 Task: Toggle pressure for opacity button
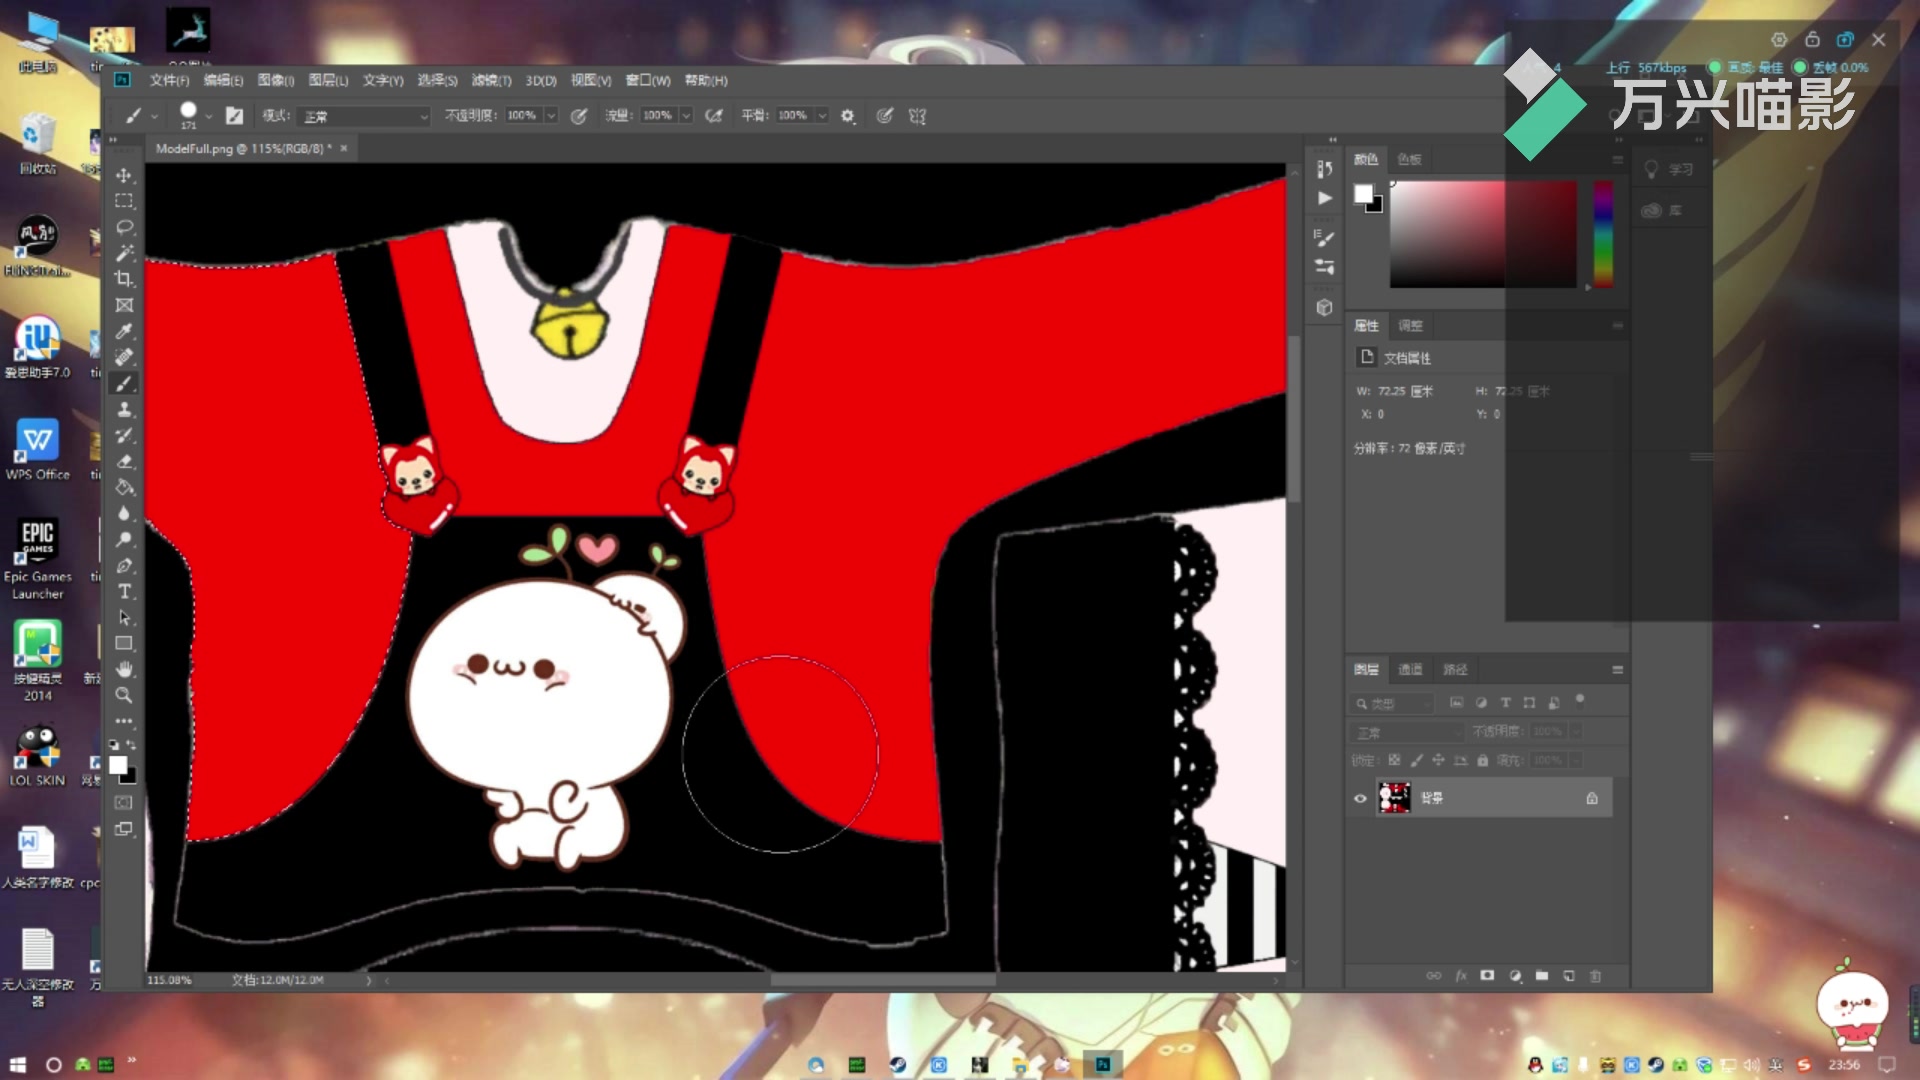(x=578, y=116)
